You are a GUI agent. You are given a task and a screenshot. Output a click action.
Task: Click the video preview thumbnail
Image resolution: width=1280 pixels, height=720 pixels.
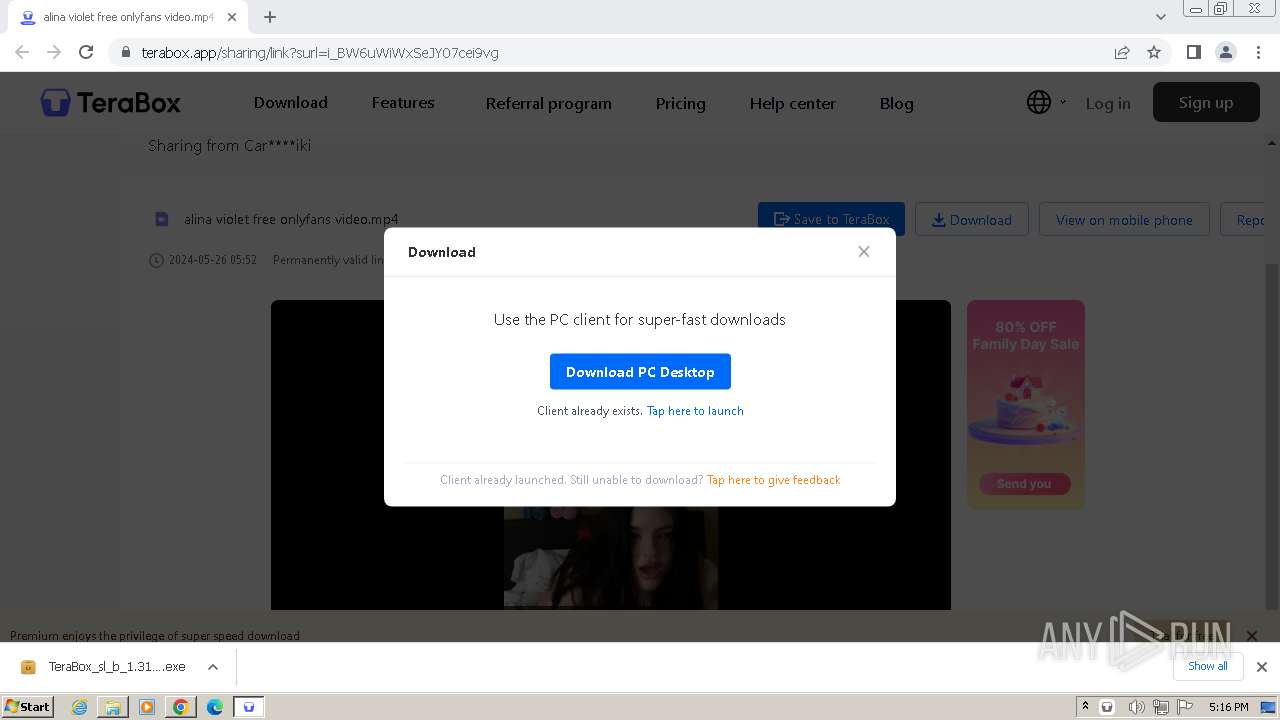tap(611, 556)
